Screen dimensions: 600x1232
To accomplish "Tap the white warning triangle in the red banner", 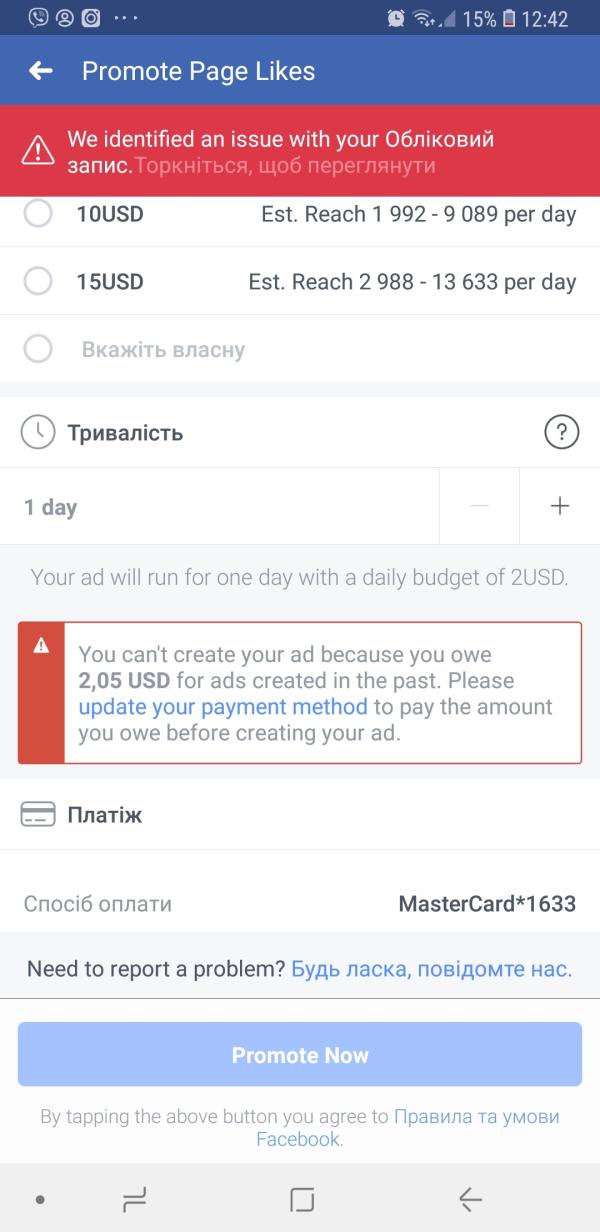I will (x=38, y=151).
